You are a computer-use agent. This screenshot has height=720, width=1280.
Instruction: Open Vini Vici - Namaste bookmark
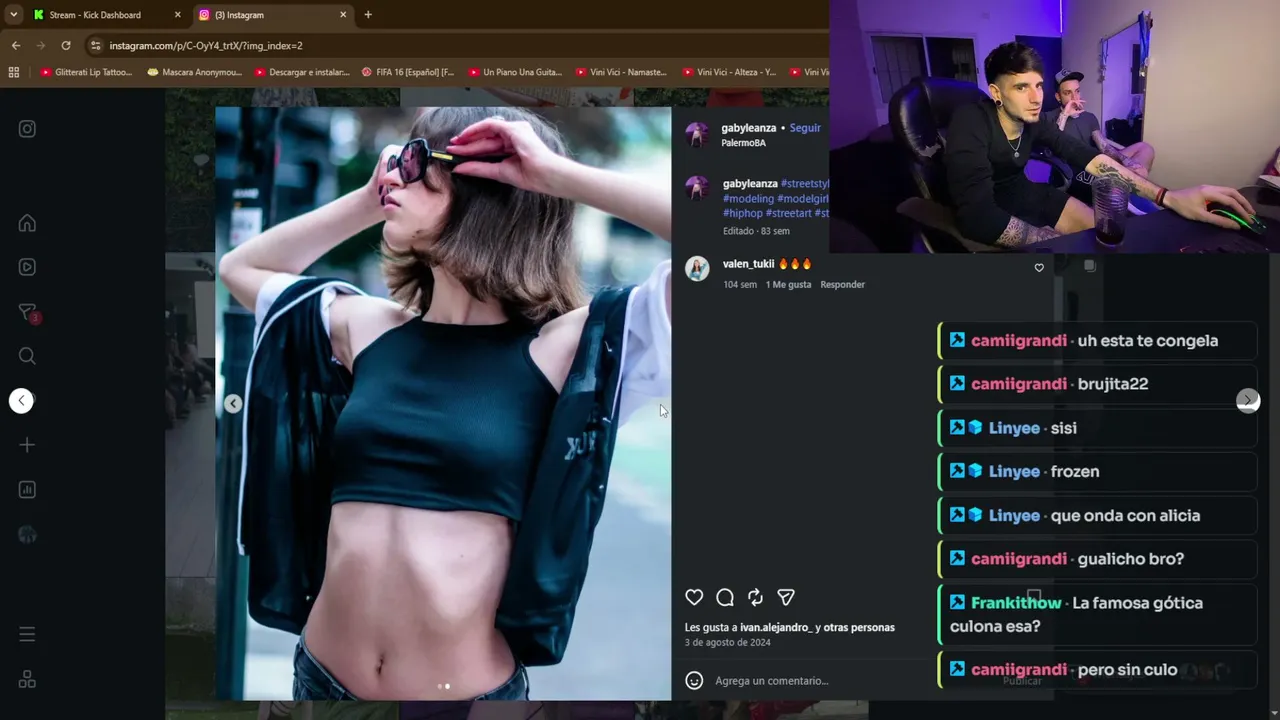[621, 72]
